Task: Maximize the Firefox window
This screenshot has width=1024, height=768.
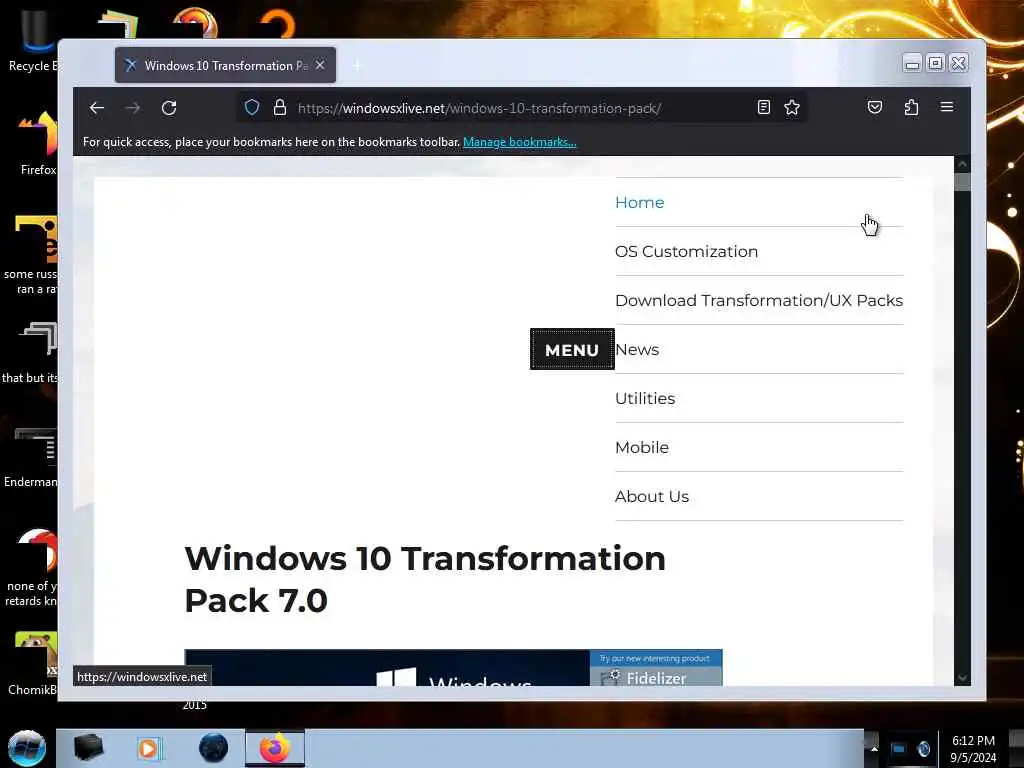Action: (935, 63)
